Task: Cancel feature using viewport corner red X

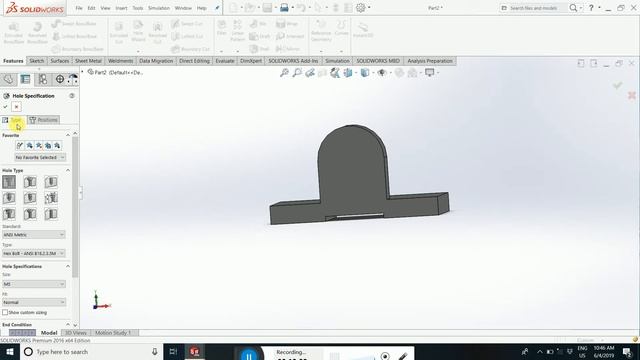Action: click(632, 95)
